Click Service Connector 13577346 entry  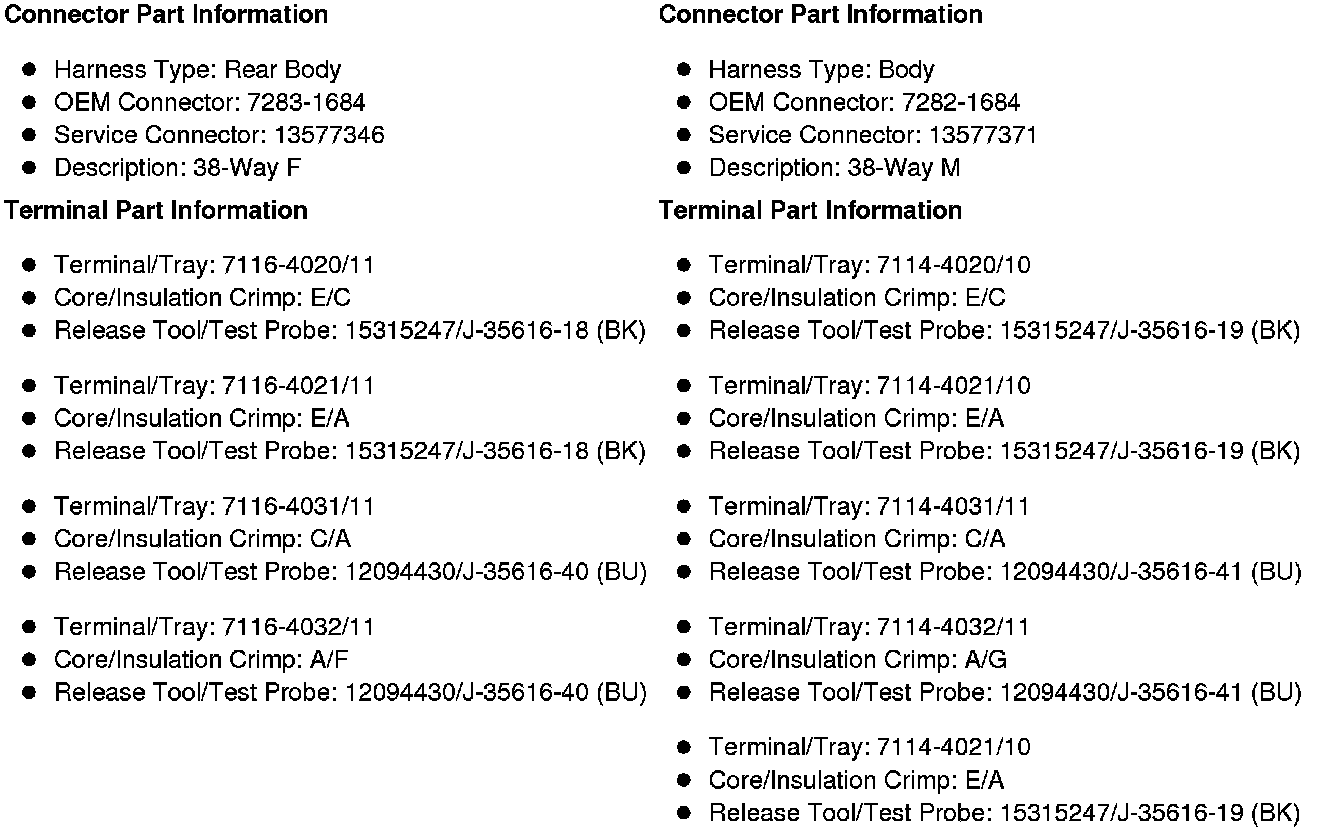219,135
